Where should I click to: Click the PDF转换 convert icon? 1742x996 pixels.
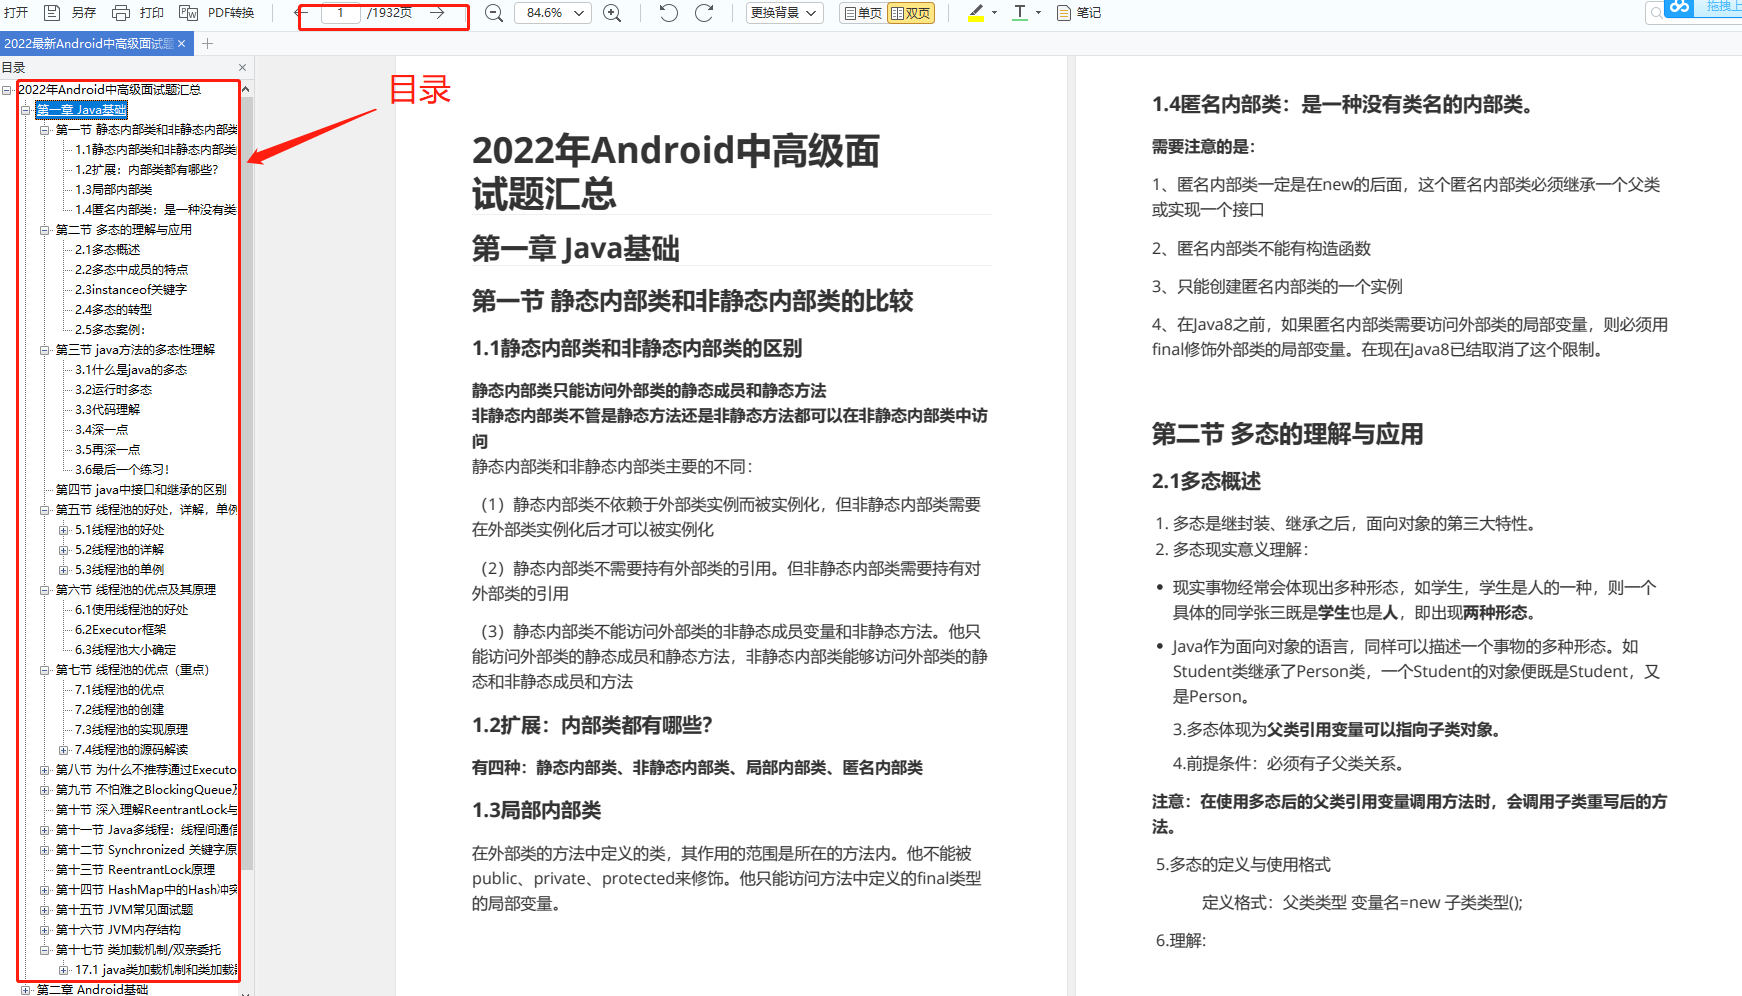coord(188,13)
